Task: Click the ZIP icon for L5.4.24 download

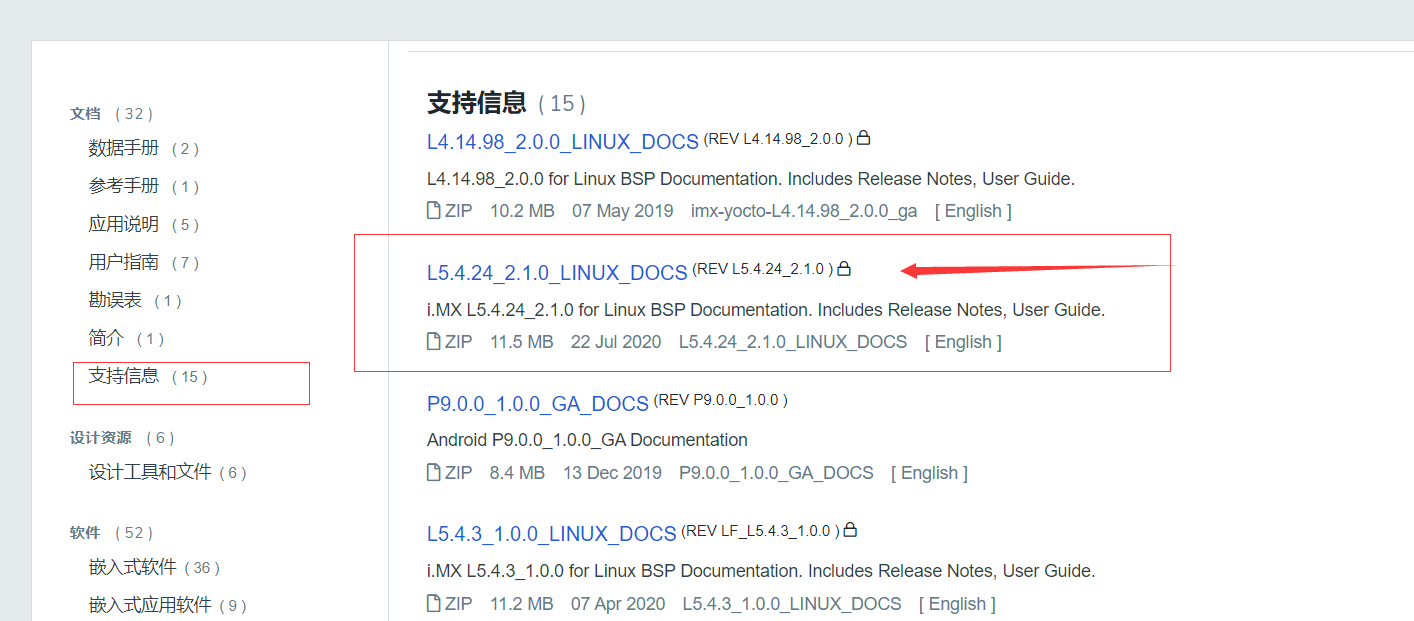Action: point(434,341)
